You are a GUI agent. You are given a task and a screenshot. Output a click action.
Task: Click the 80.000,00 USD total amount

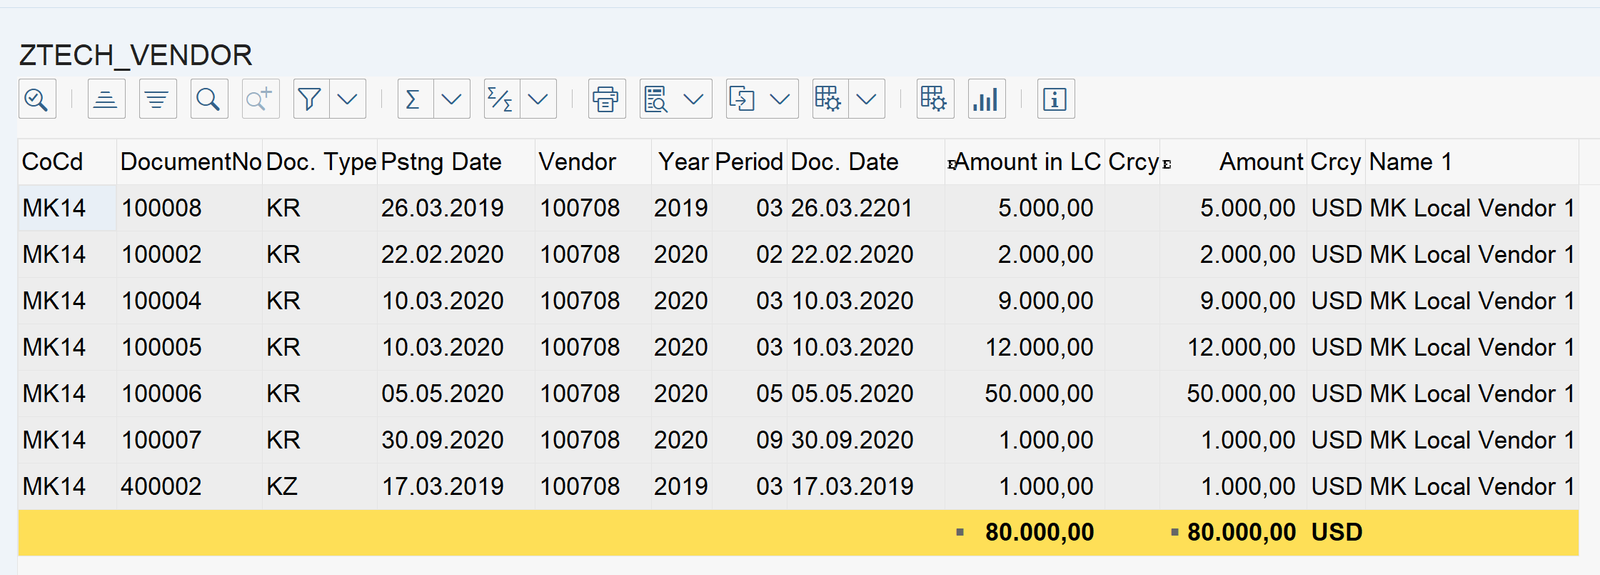coord(1241,533)
